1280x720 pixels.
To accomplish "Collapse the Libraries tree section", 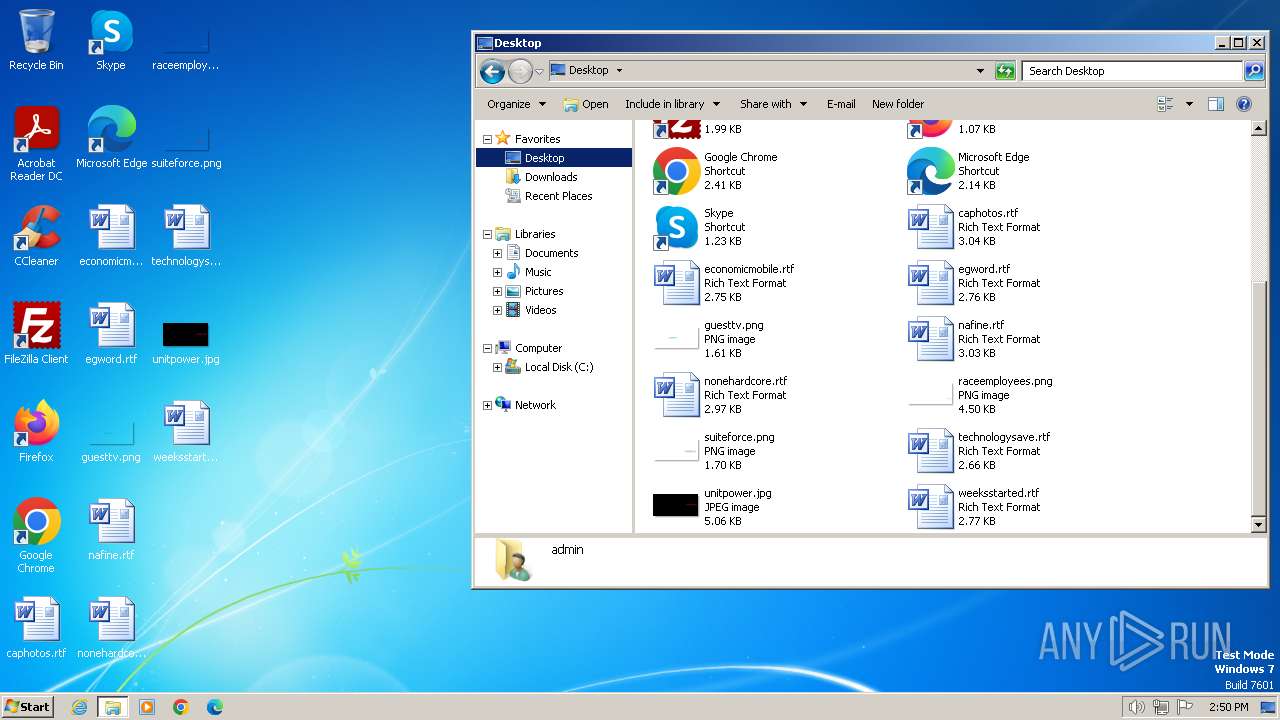I will point(487,234).
